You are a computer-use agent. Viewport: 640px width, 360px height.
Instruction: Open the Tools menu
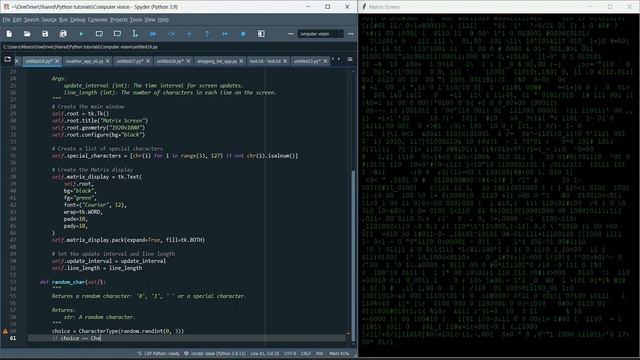coord(136,20)
